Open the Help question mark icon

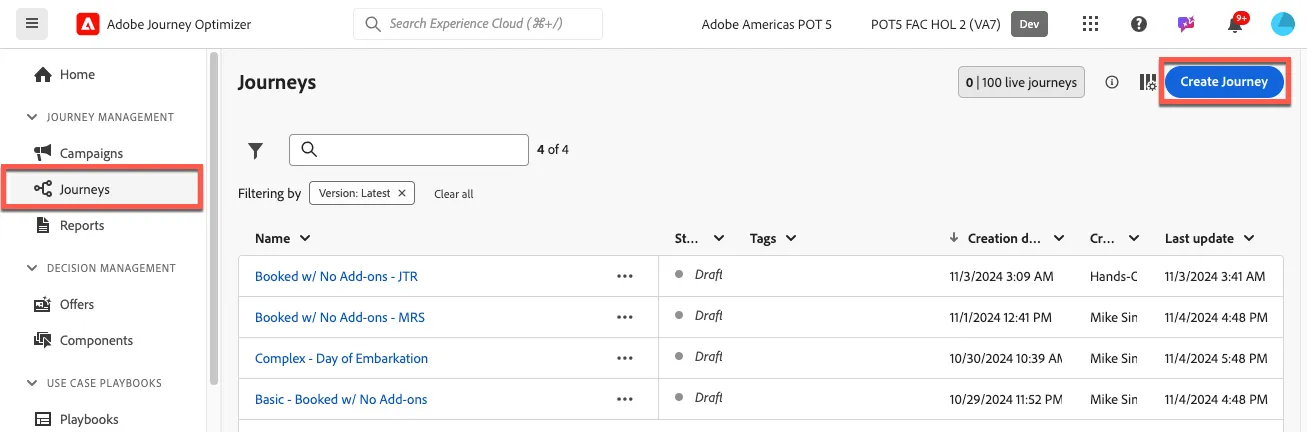[x=1138, y=24]
